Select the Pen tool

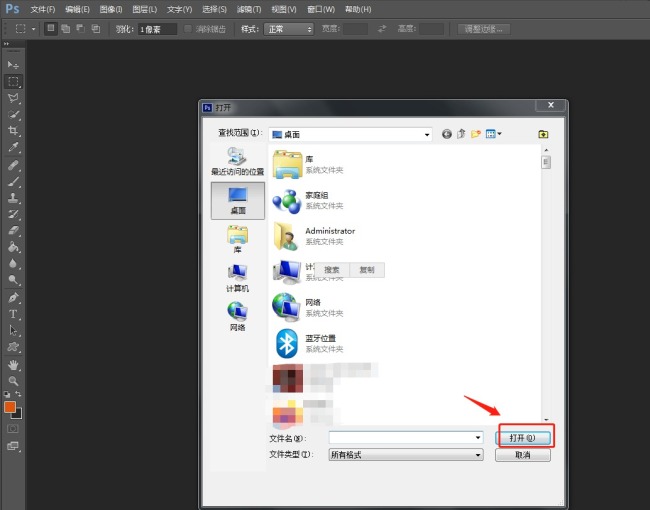pyautogui.click(x=14, y=298)
